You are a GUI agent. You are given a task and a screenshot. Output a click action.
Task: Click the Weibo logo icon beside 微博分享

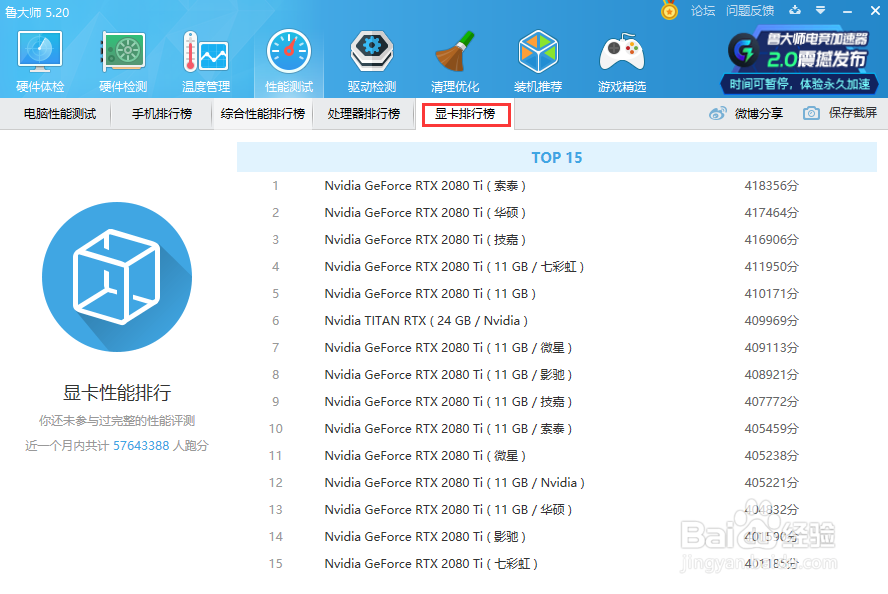pyautogui.click(x=718, y=114)
